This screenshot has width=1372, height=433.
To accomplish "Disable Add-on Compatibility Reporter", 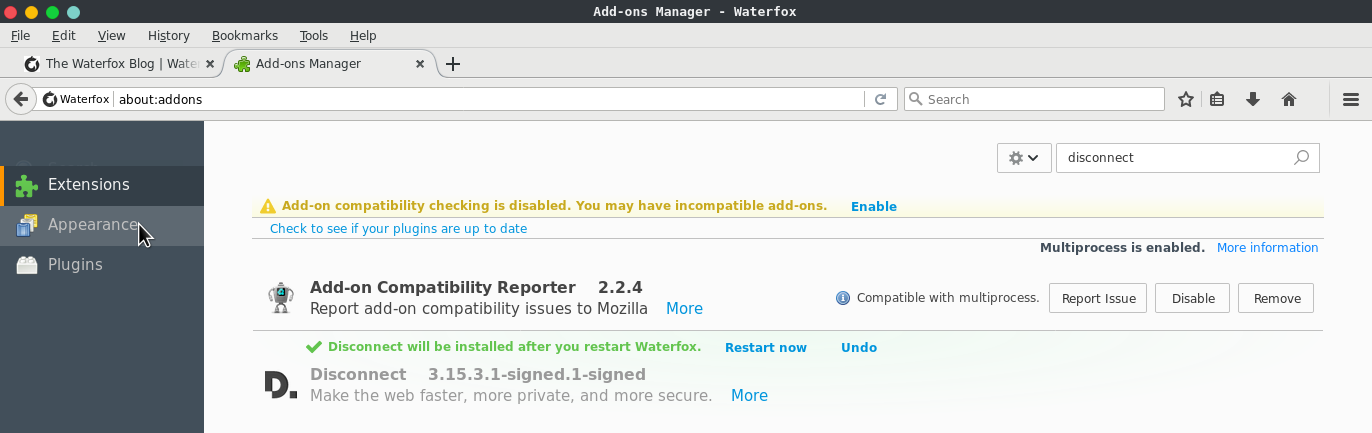I will tap(1193, 298).
